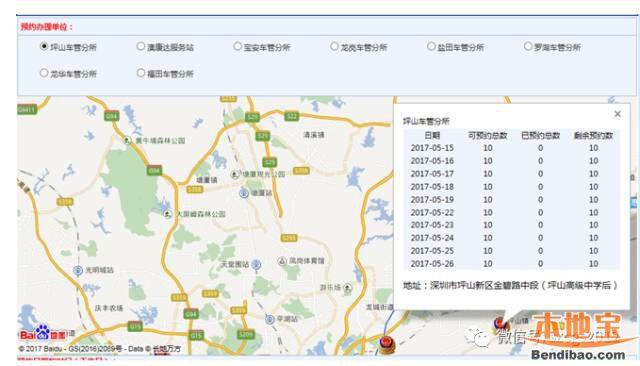The height and width of the screenshot is (366, 640).
Task: Close the 坪山车管分所 info popup
Action: (x=618, y=114)
